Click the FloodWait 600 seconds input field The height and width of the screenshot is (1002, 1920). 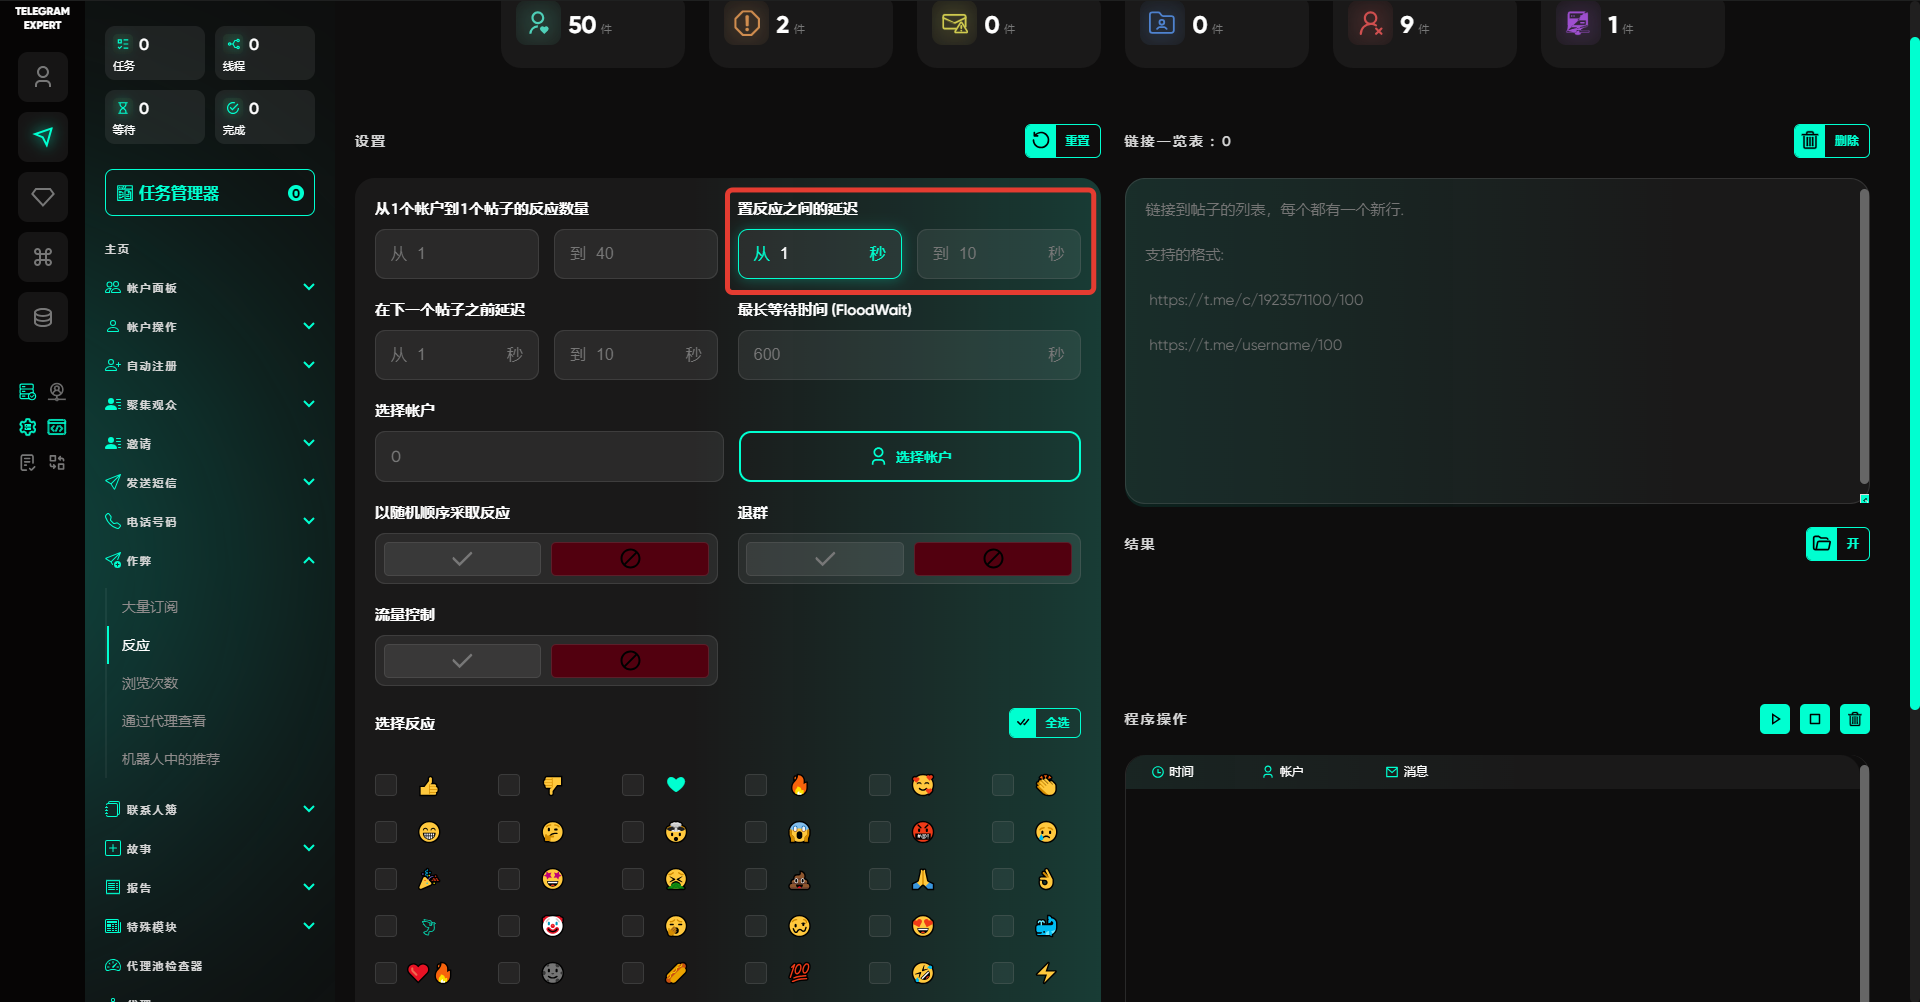(895, 355)
